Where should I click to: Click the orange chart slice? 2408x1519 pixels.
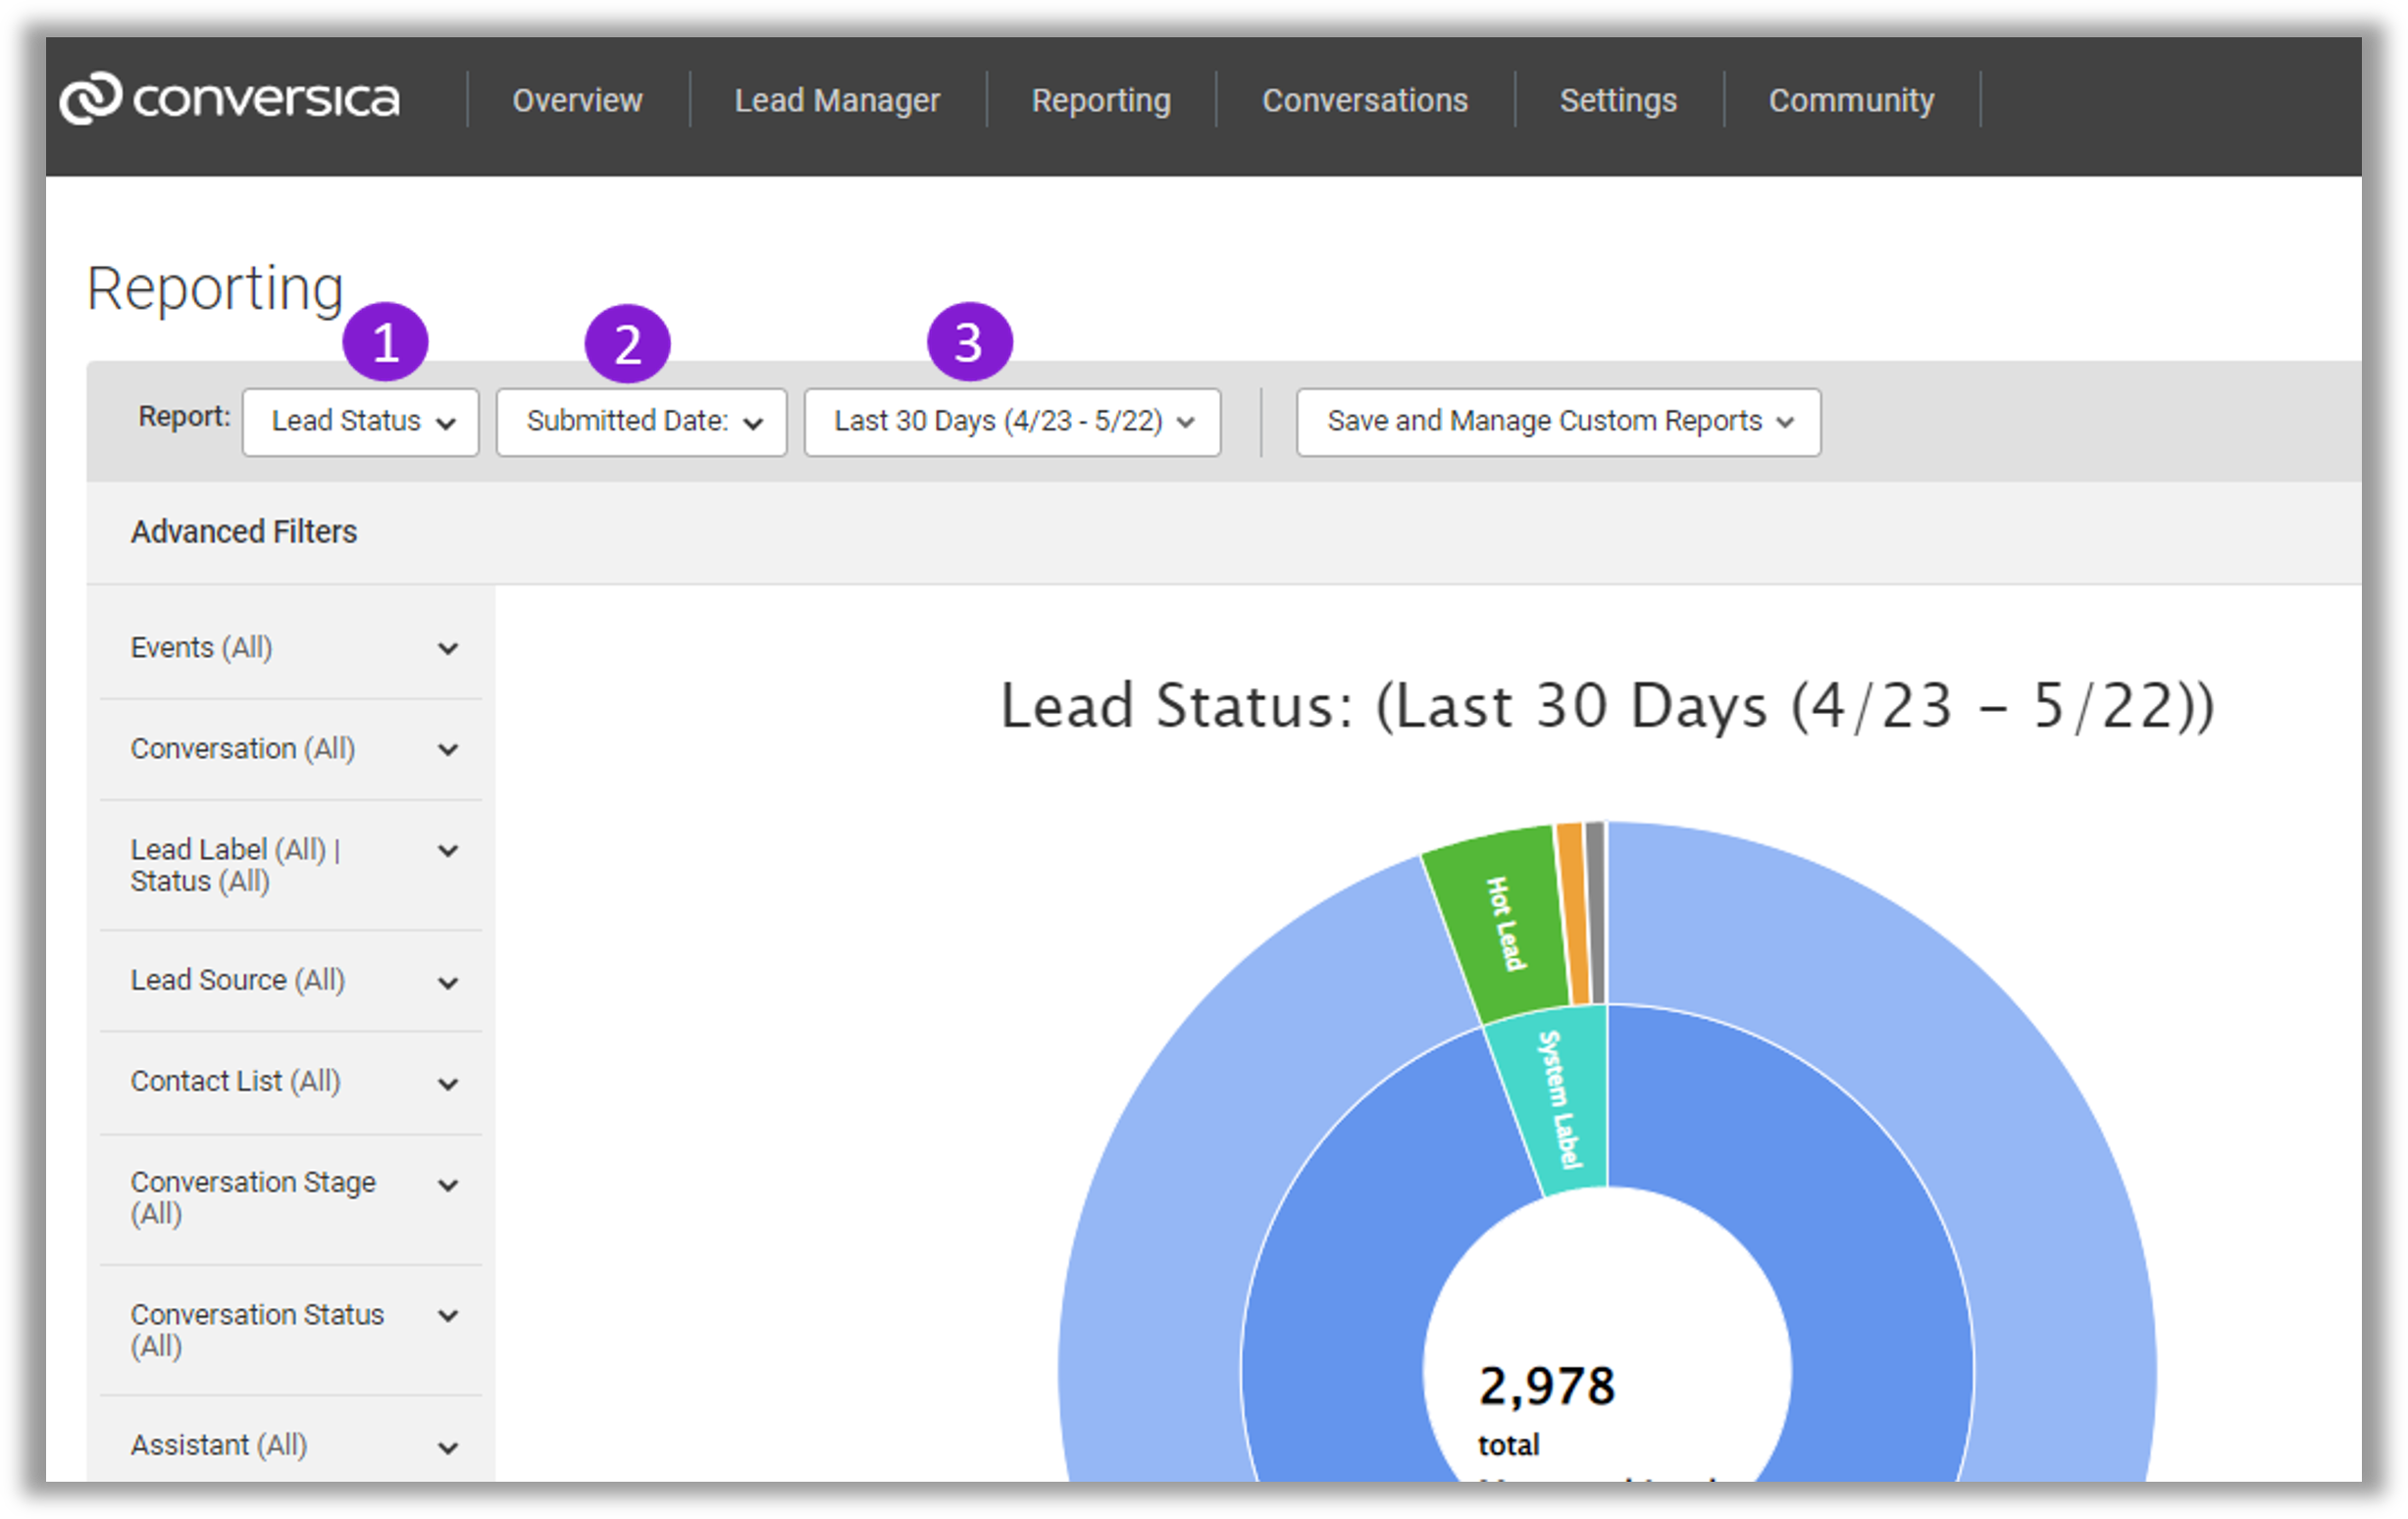1574,913
